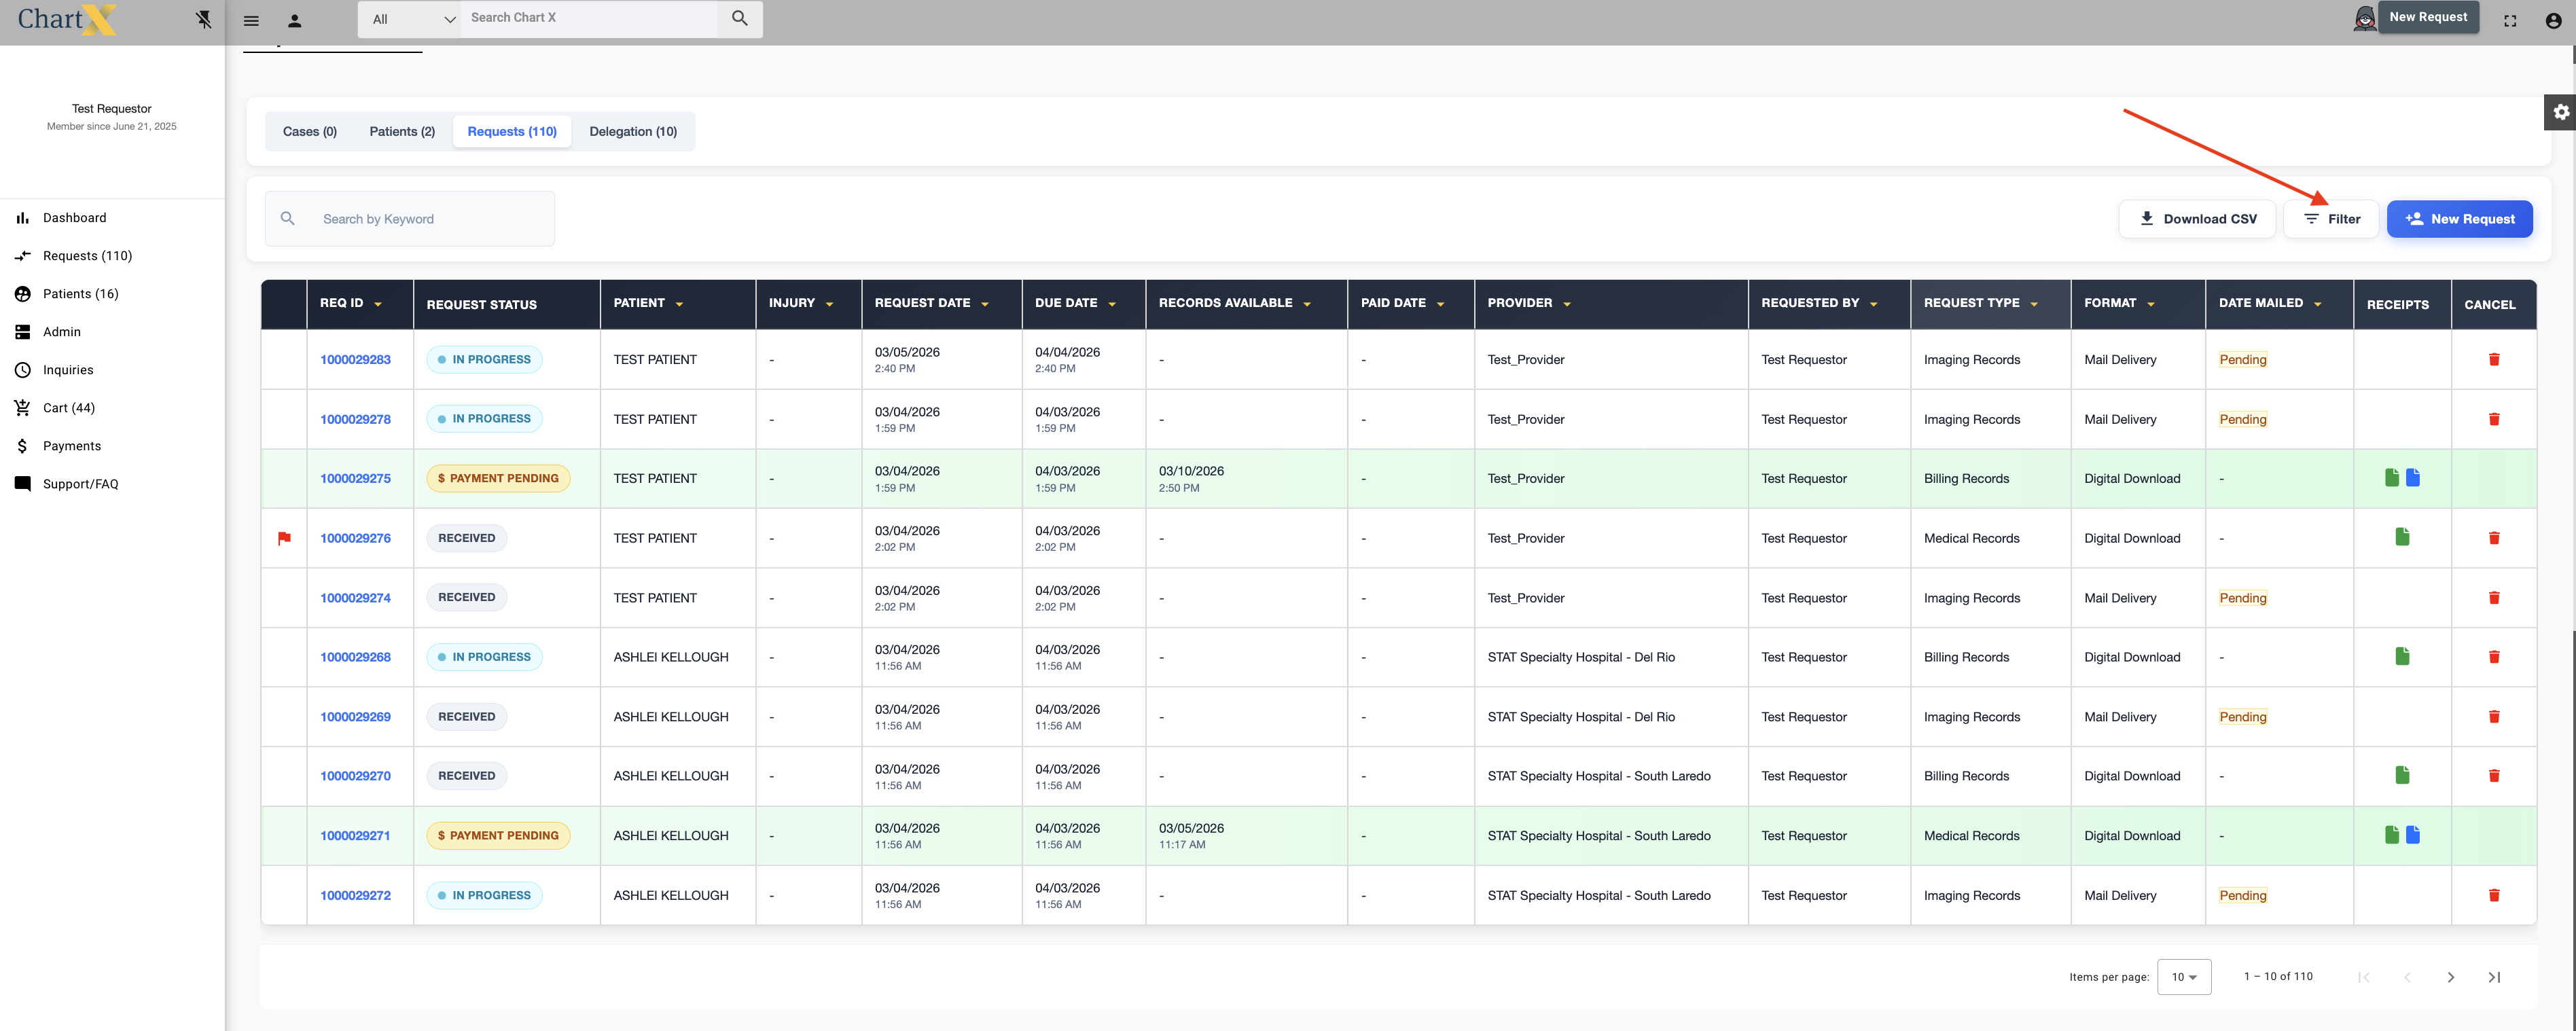The image size is (2576, 1031).
Task: Go to next page of results
Action: (2450, 977)
